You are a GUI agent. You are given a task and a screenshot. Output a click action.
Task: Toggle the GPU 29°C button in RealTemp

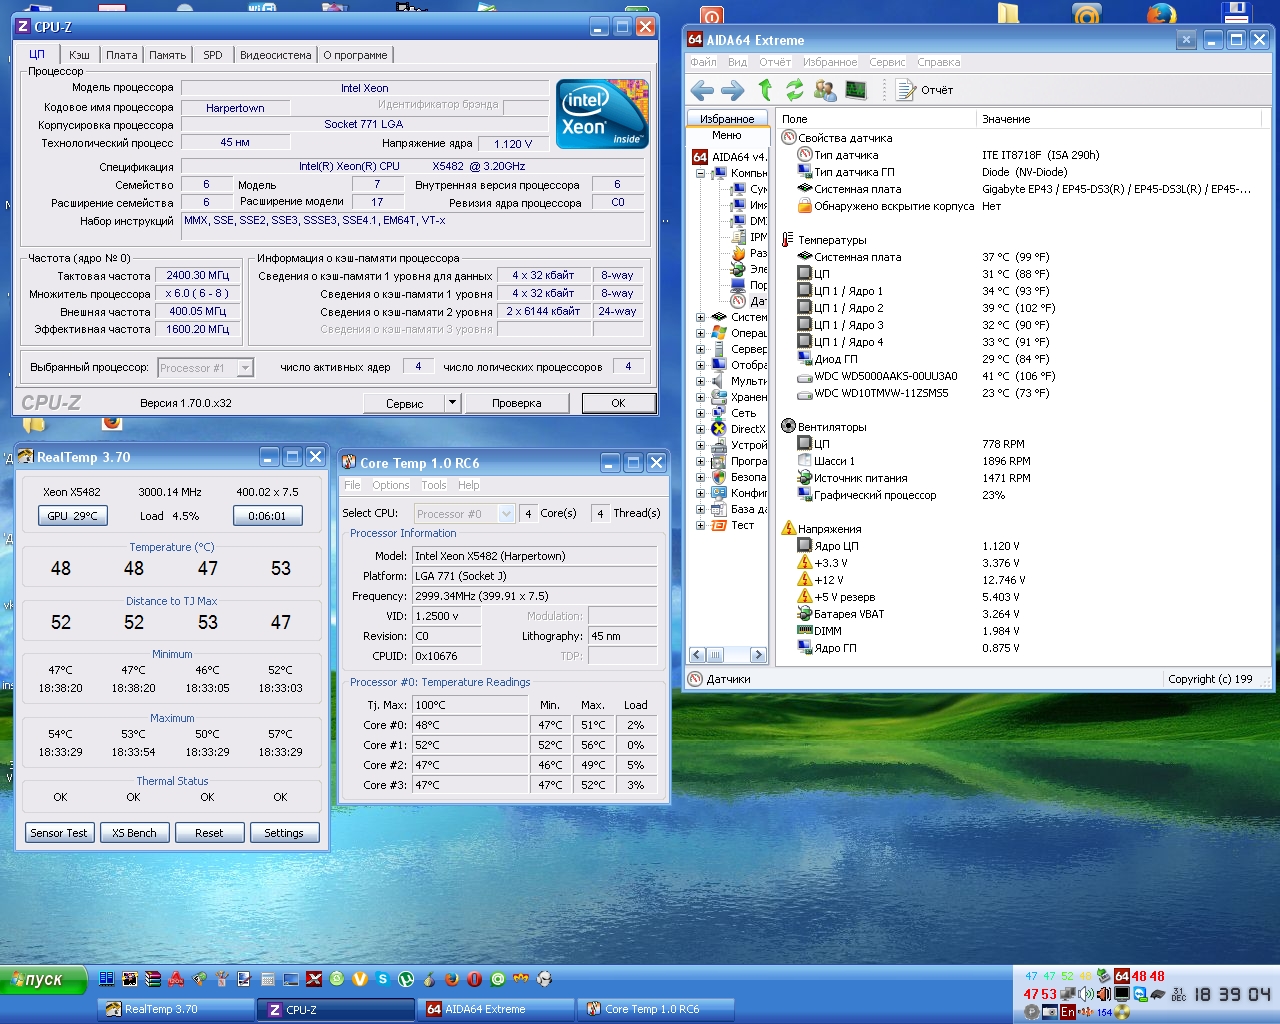pos(72,516)
